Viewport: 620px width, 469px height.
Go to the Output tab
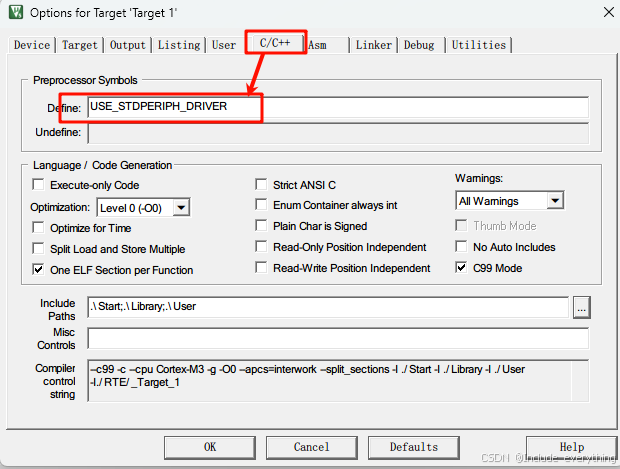pos(128,45)
